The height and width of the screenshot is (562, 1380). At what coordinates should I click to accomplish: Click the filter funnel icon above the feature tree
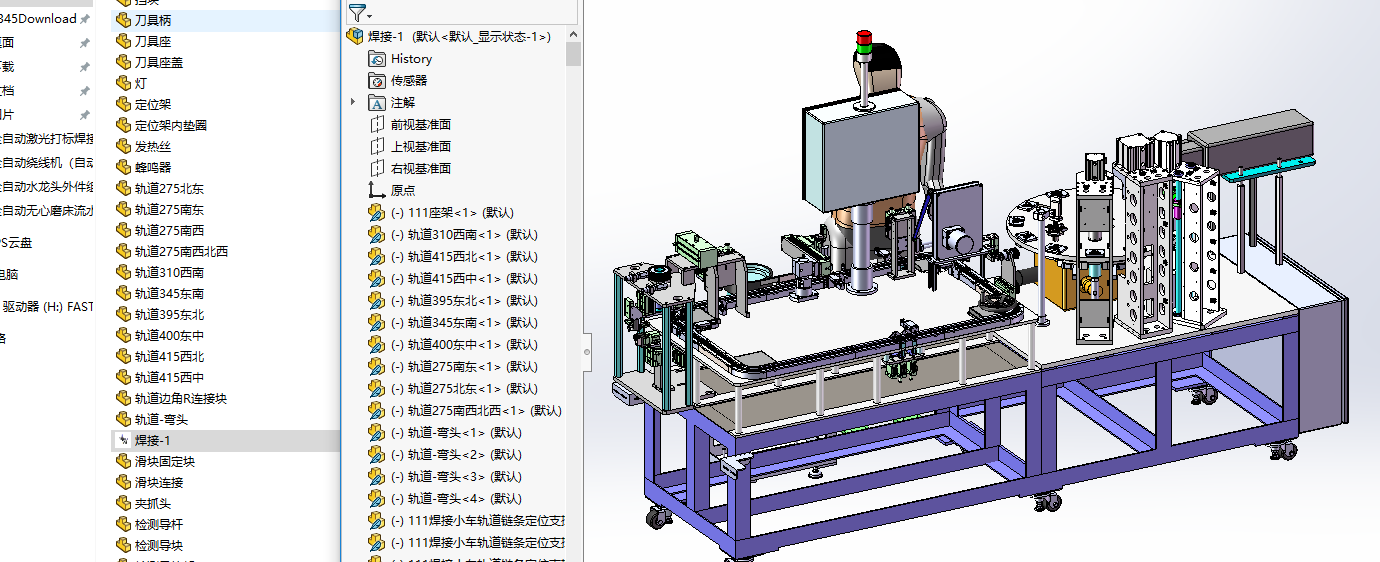(357, 12)
